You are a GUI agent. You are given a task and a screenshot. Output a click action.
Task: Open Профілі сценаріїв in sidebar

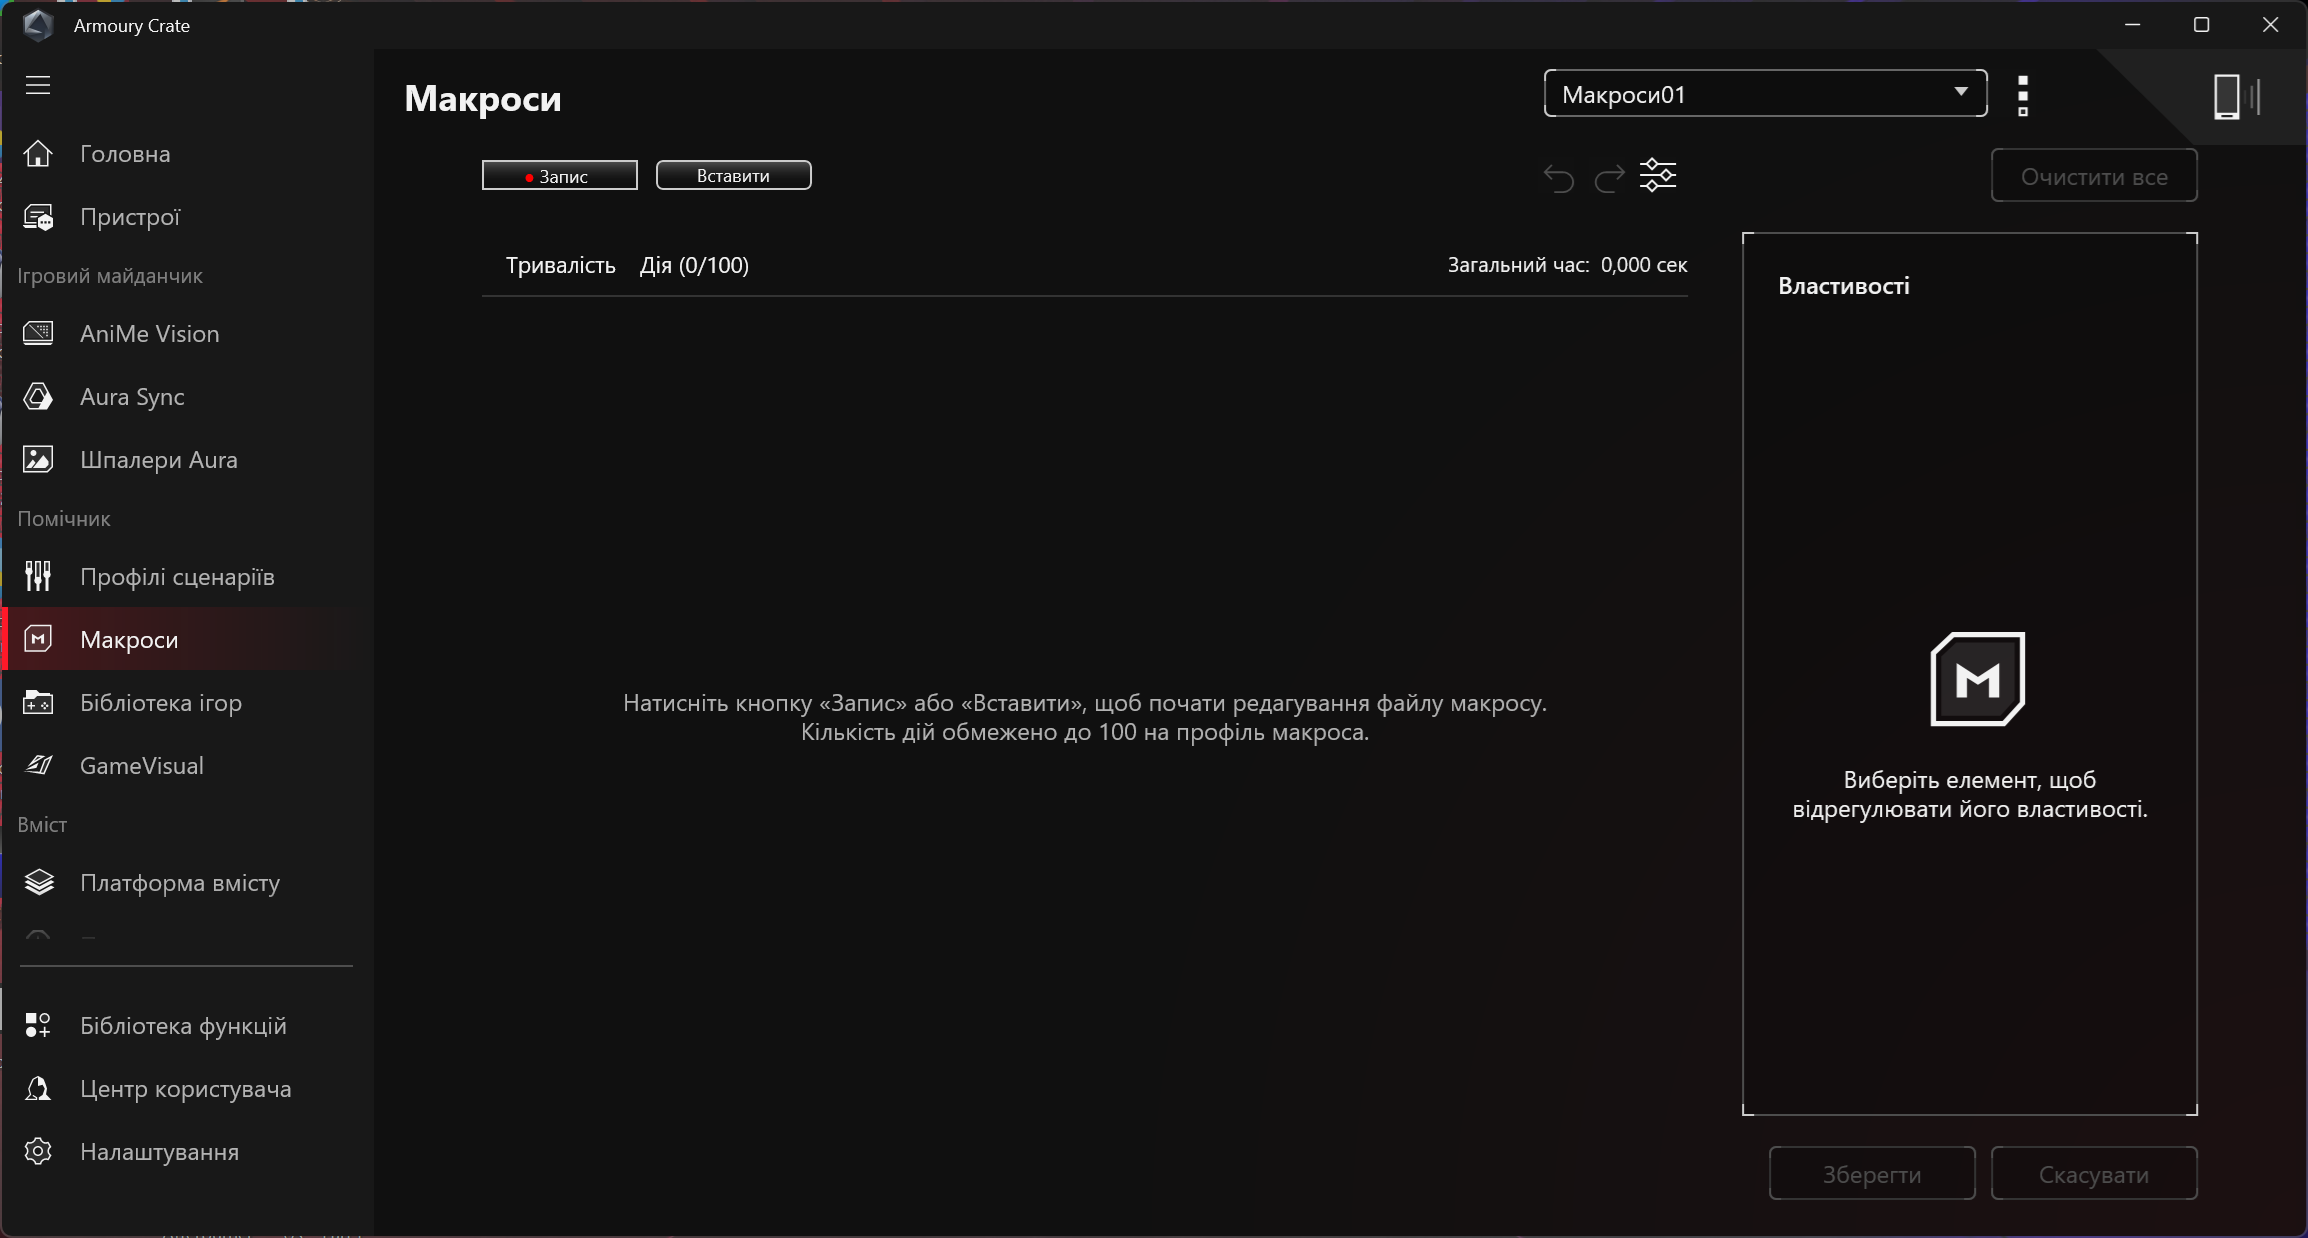(177, 577)
